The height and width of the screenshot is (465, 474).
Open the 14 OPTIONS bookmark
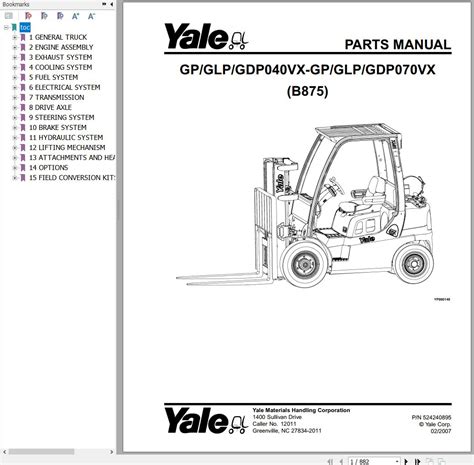(x=48, y=167)
